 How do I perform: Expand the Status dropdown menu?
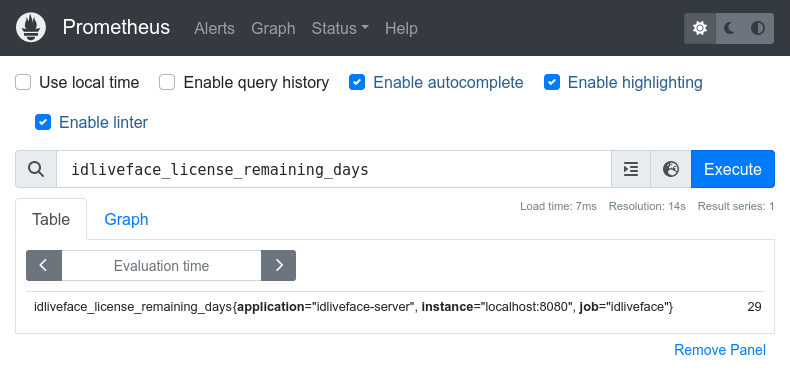pos(340,28)
